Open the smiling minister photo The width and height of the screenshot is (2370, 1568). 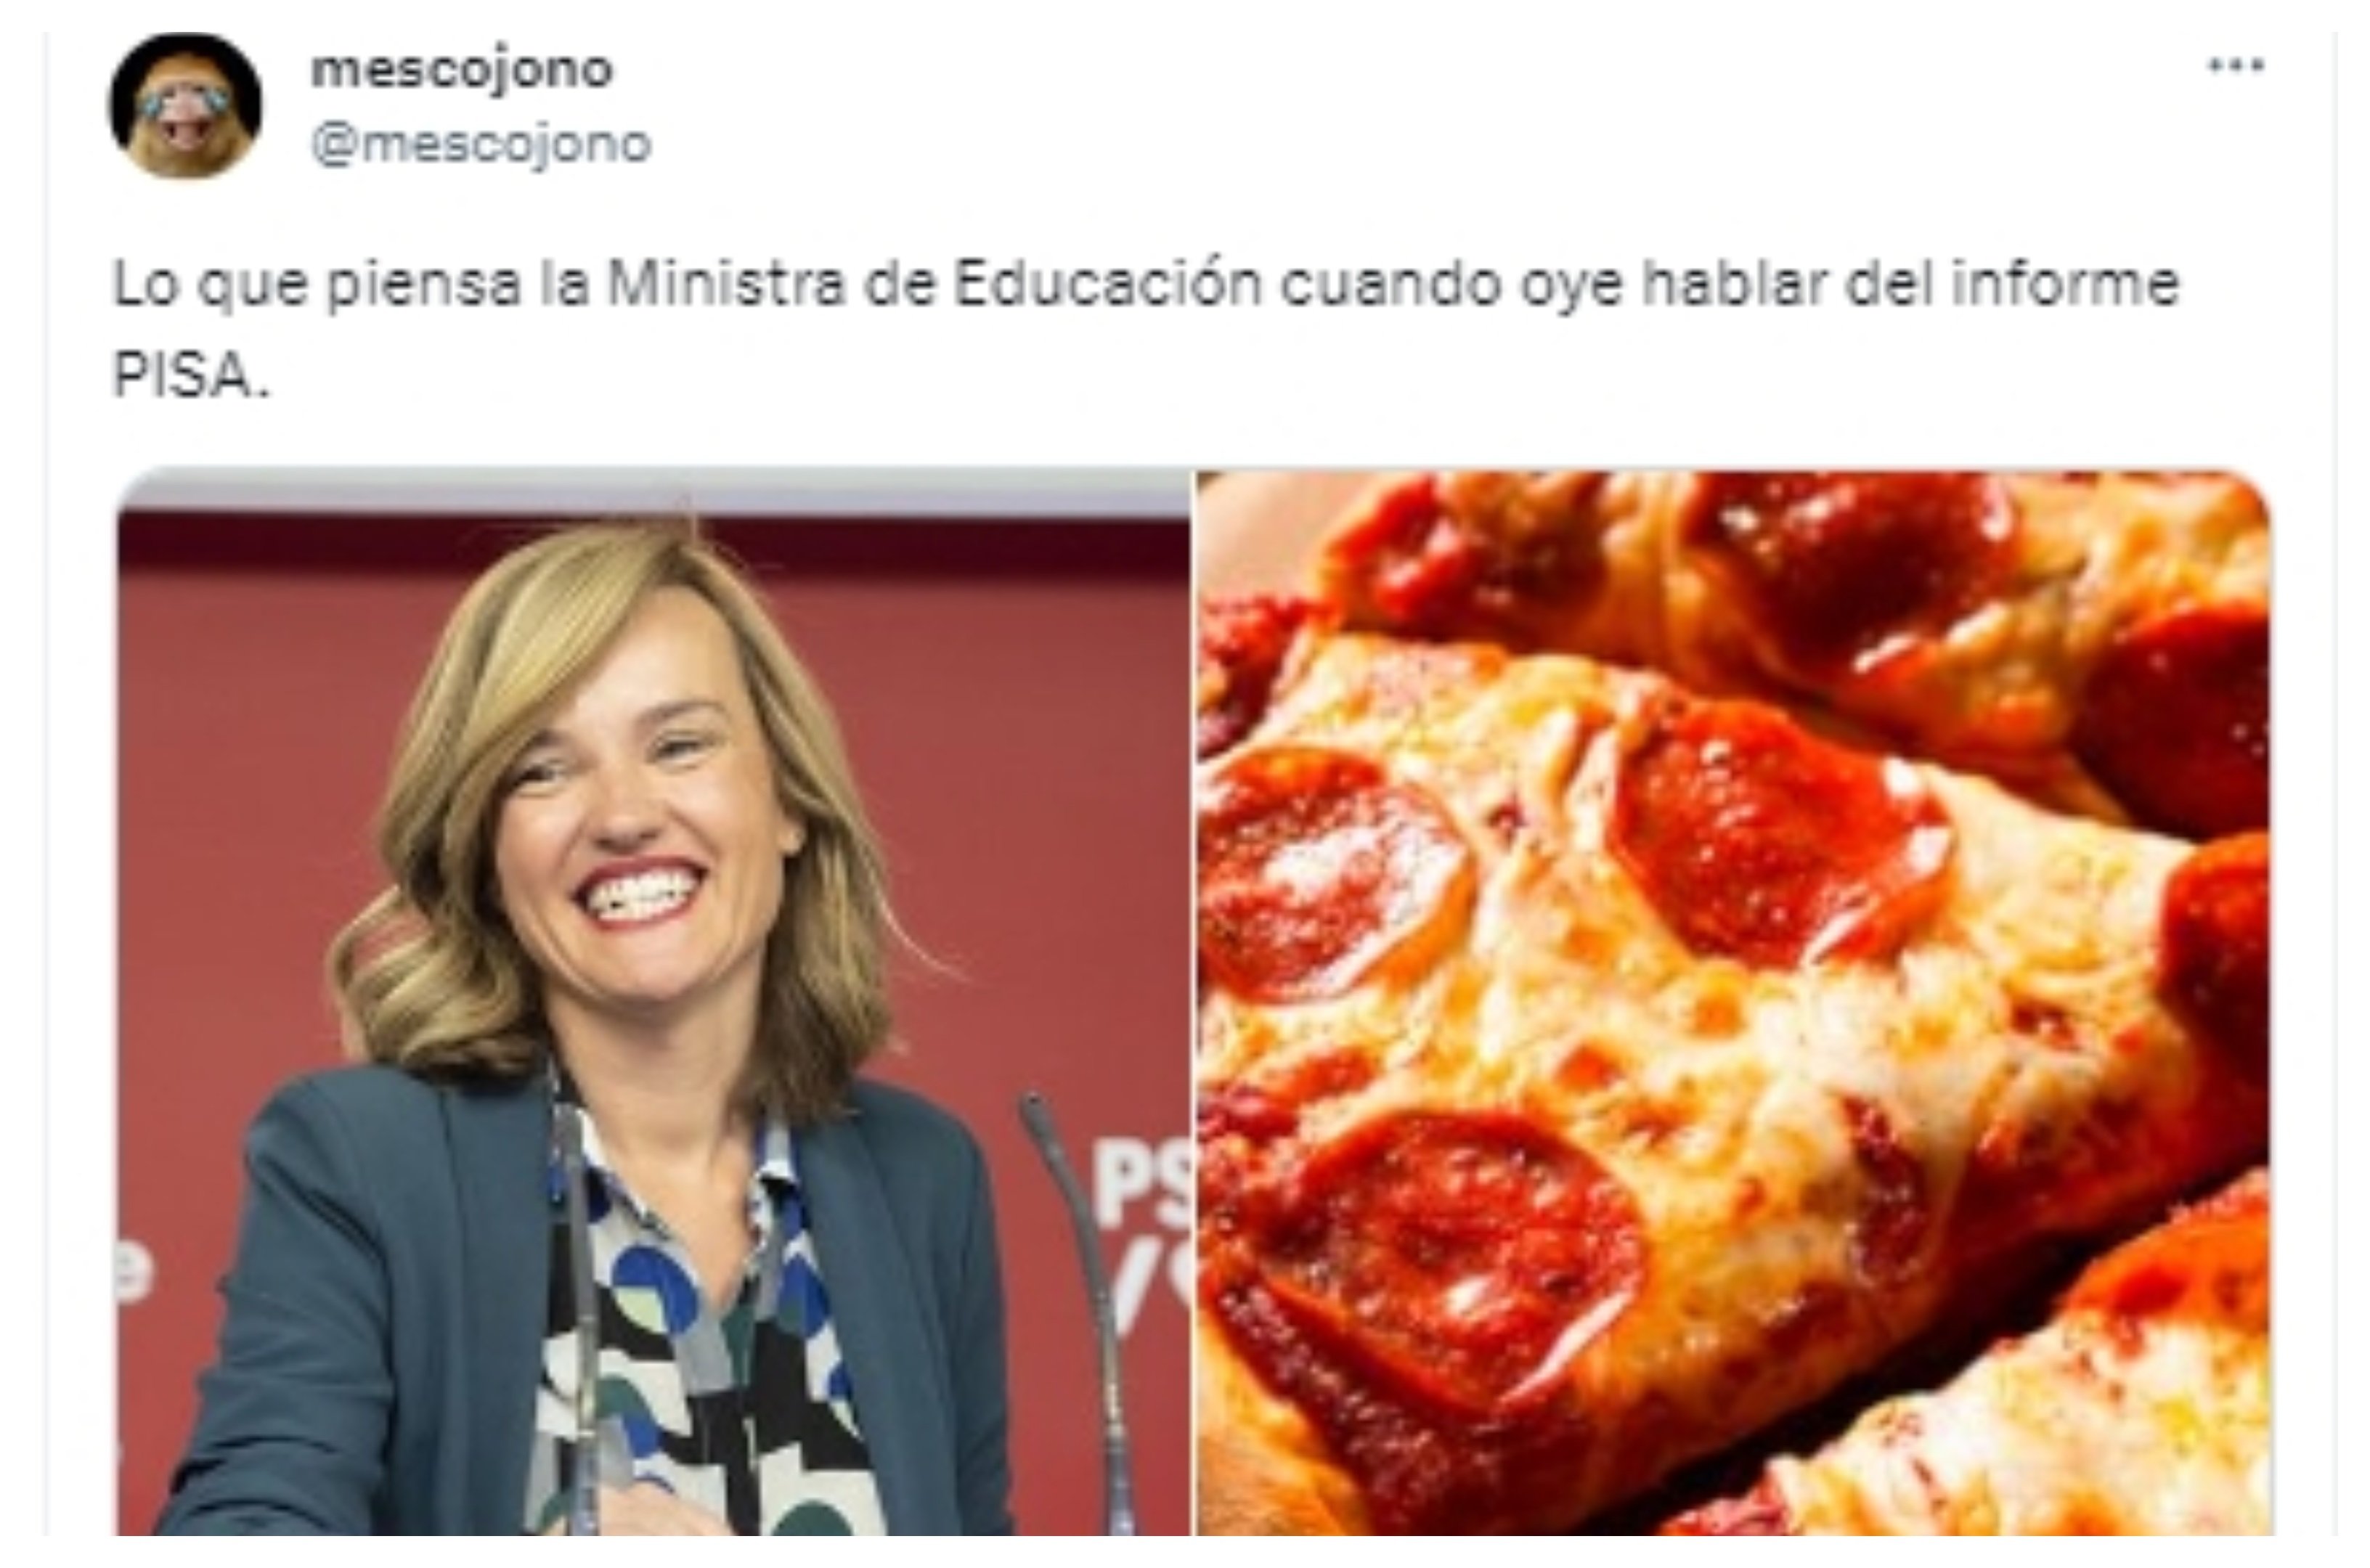point(653,1002)
